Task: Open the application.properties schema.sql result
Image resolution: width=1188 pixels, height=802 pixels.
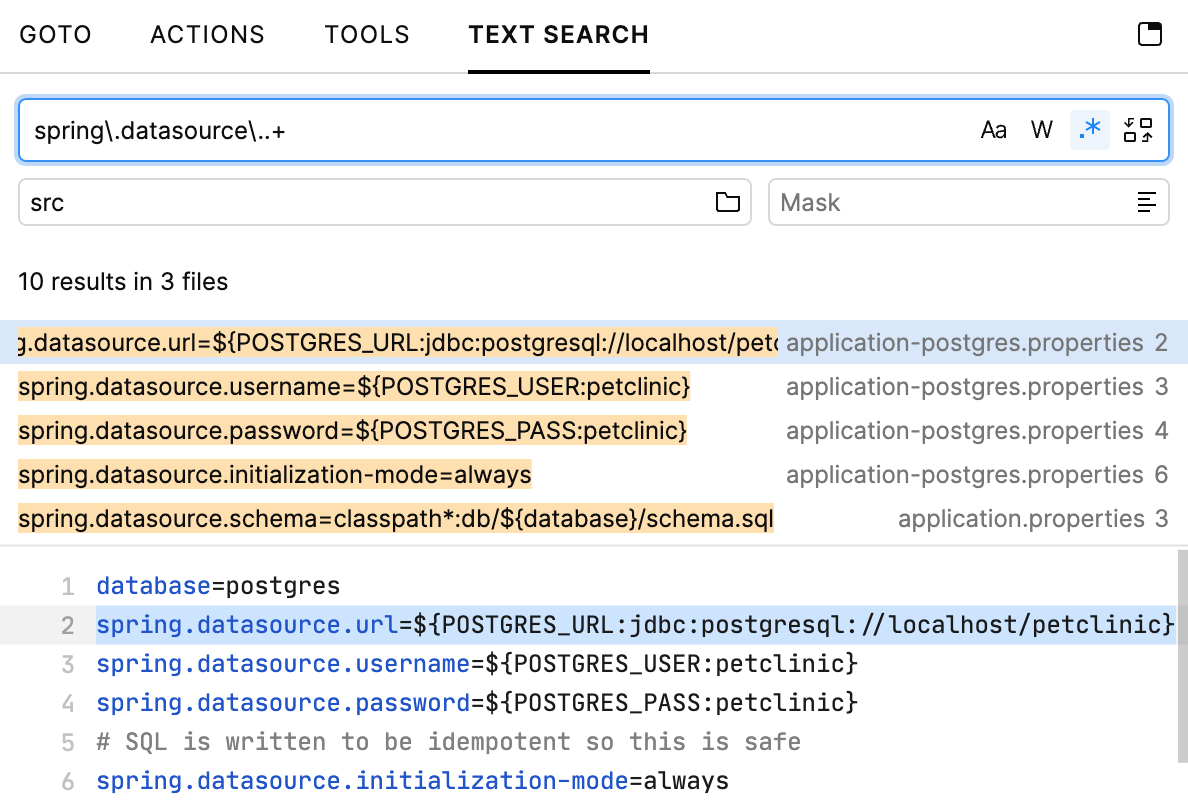Action: click(x=396, y=518)
